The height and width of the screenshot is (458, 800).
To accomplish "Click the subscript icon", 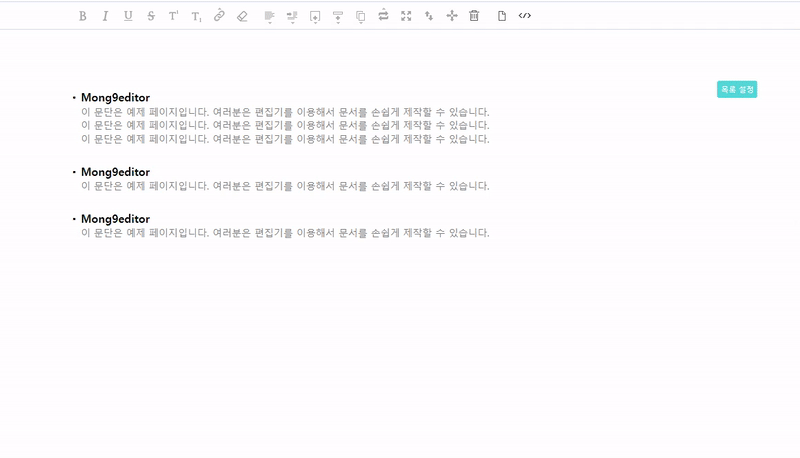I will coord(196,16).
